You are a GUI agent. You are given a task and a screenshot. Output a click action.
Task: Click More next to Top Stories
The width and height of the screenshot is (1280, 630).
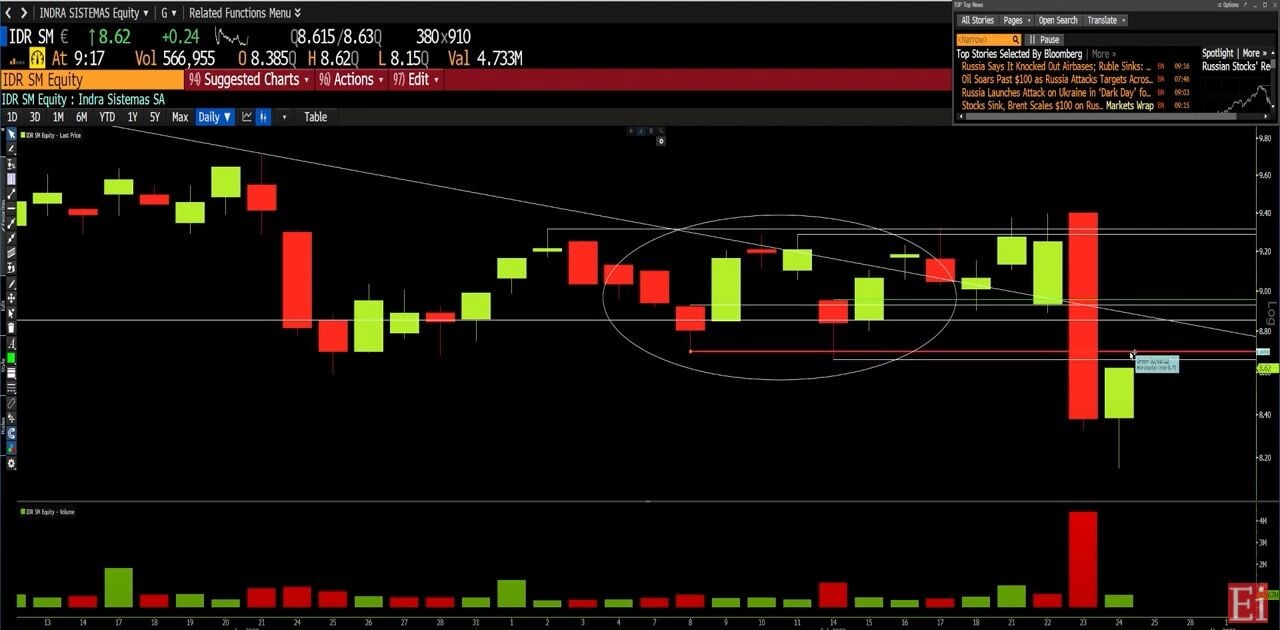point(1104,54)
